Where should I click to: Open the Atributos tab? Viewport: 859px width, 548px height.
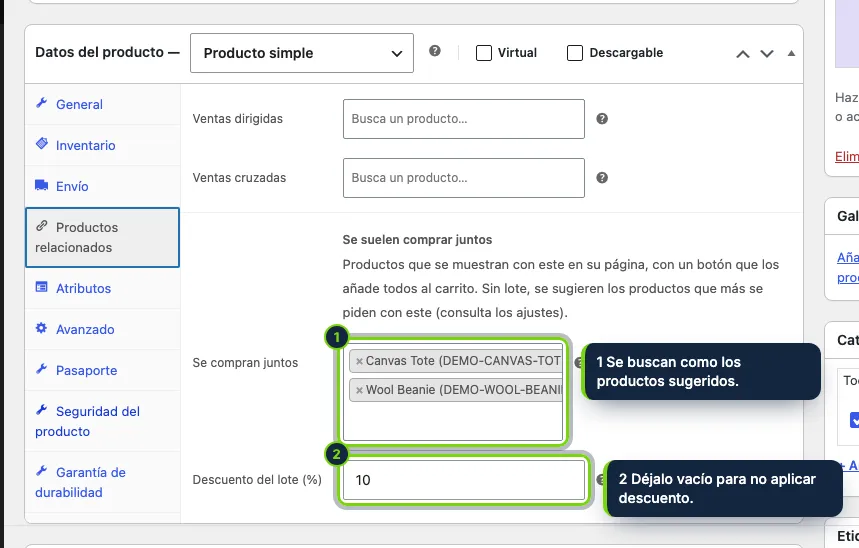point(102,288)
